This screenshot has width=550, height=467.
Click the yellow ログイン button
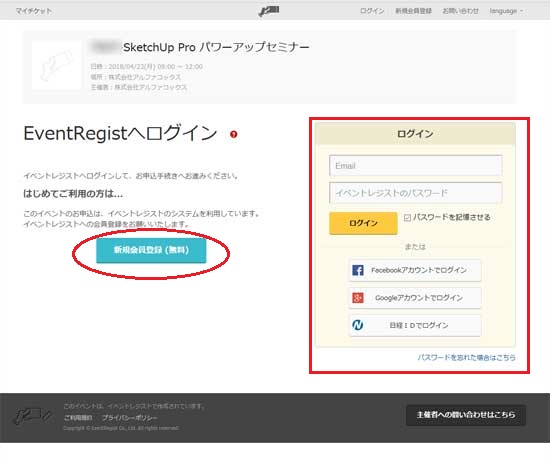click(x=363, y=223)
